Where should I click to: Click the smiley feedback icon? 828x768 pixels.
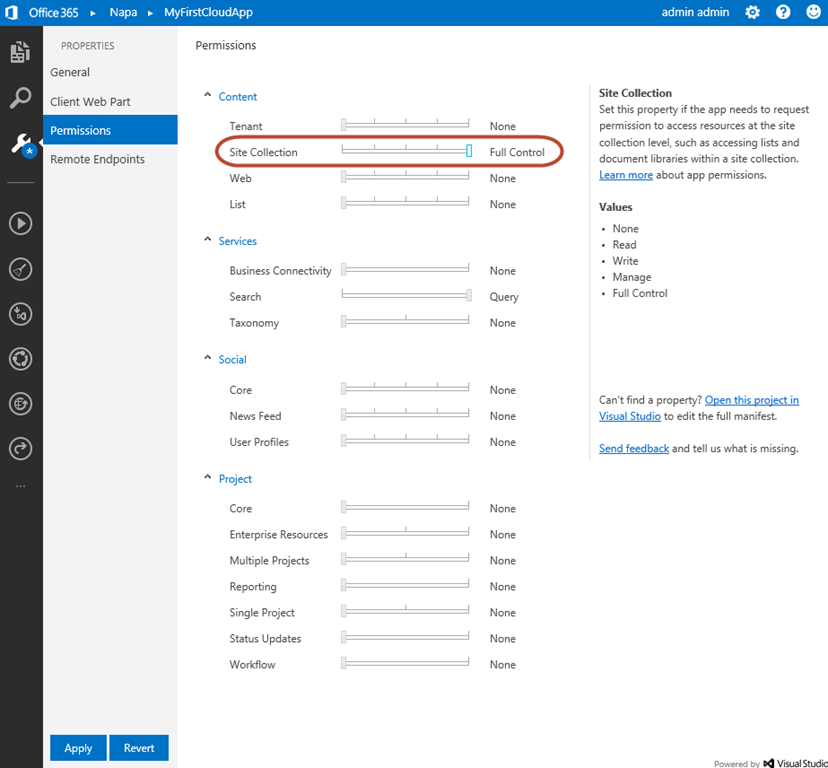(812, 12)
